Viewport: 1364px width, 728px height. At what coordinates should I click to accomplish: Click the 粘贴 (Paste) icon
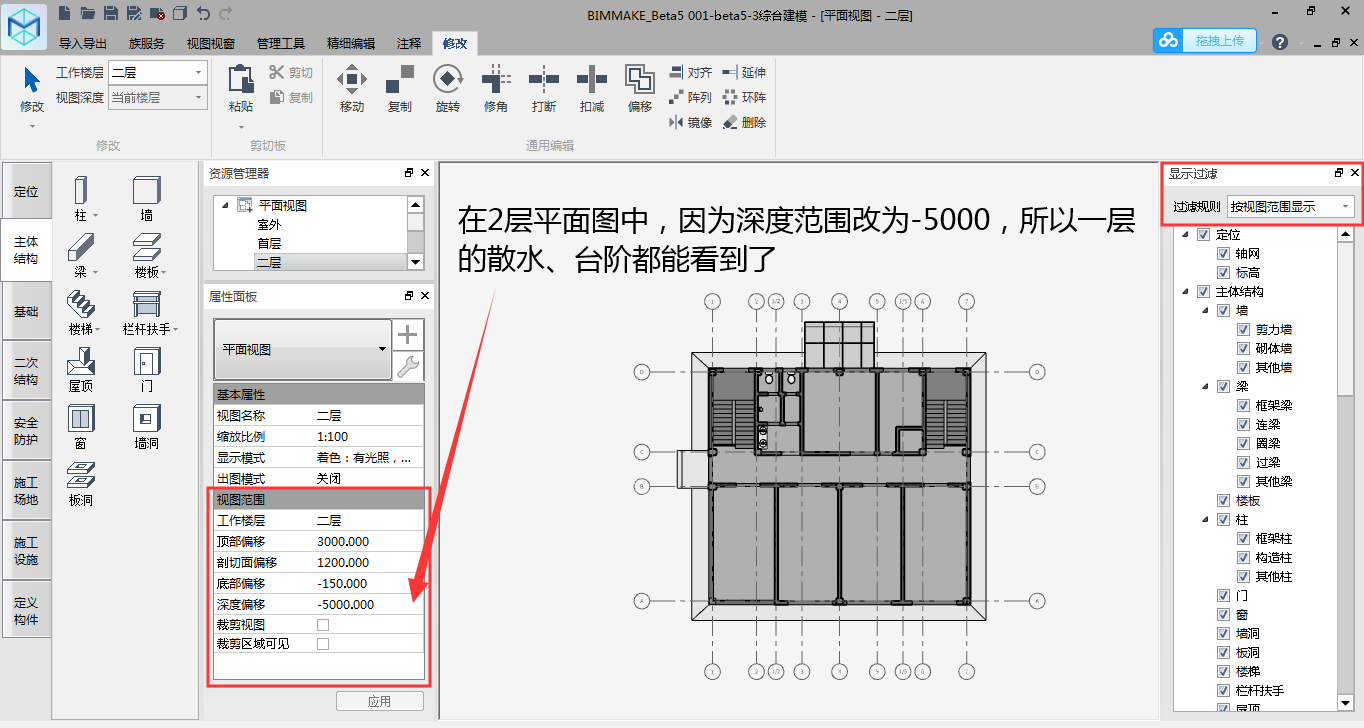coord(241,79)
